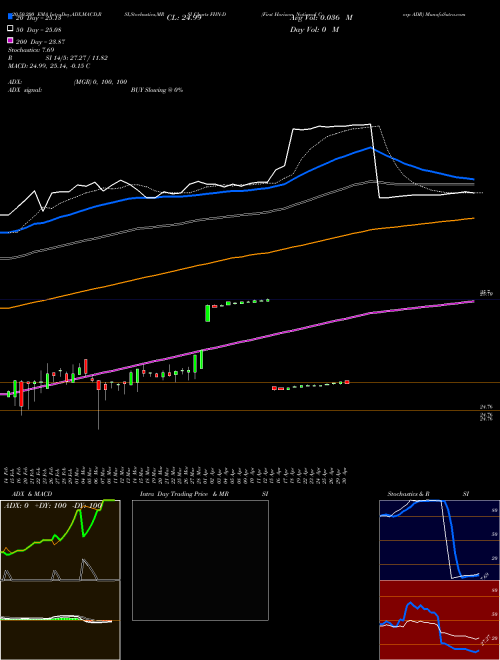
Task: Click the 'Stochastics: 7.69' readout
Action: coord(31,50)
